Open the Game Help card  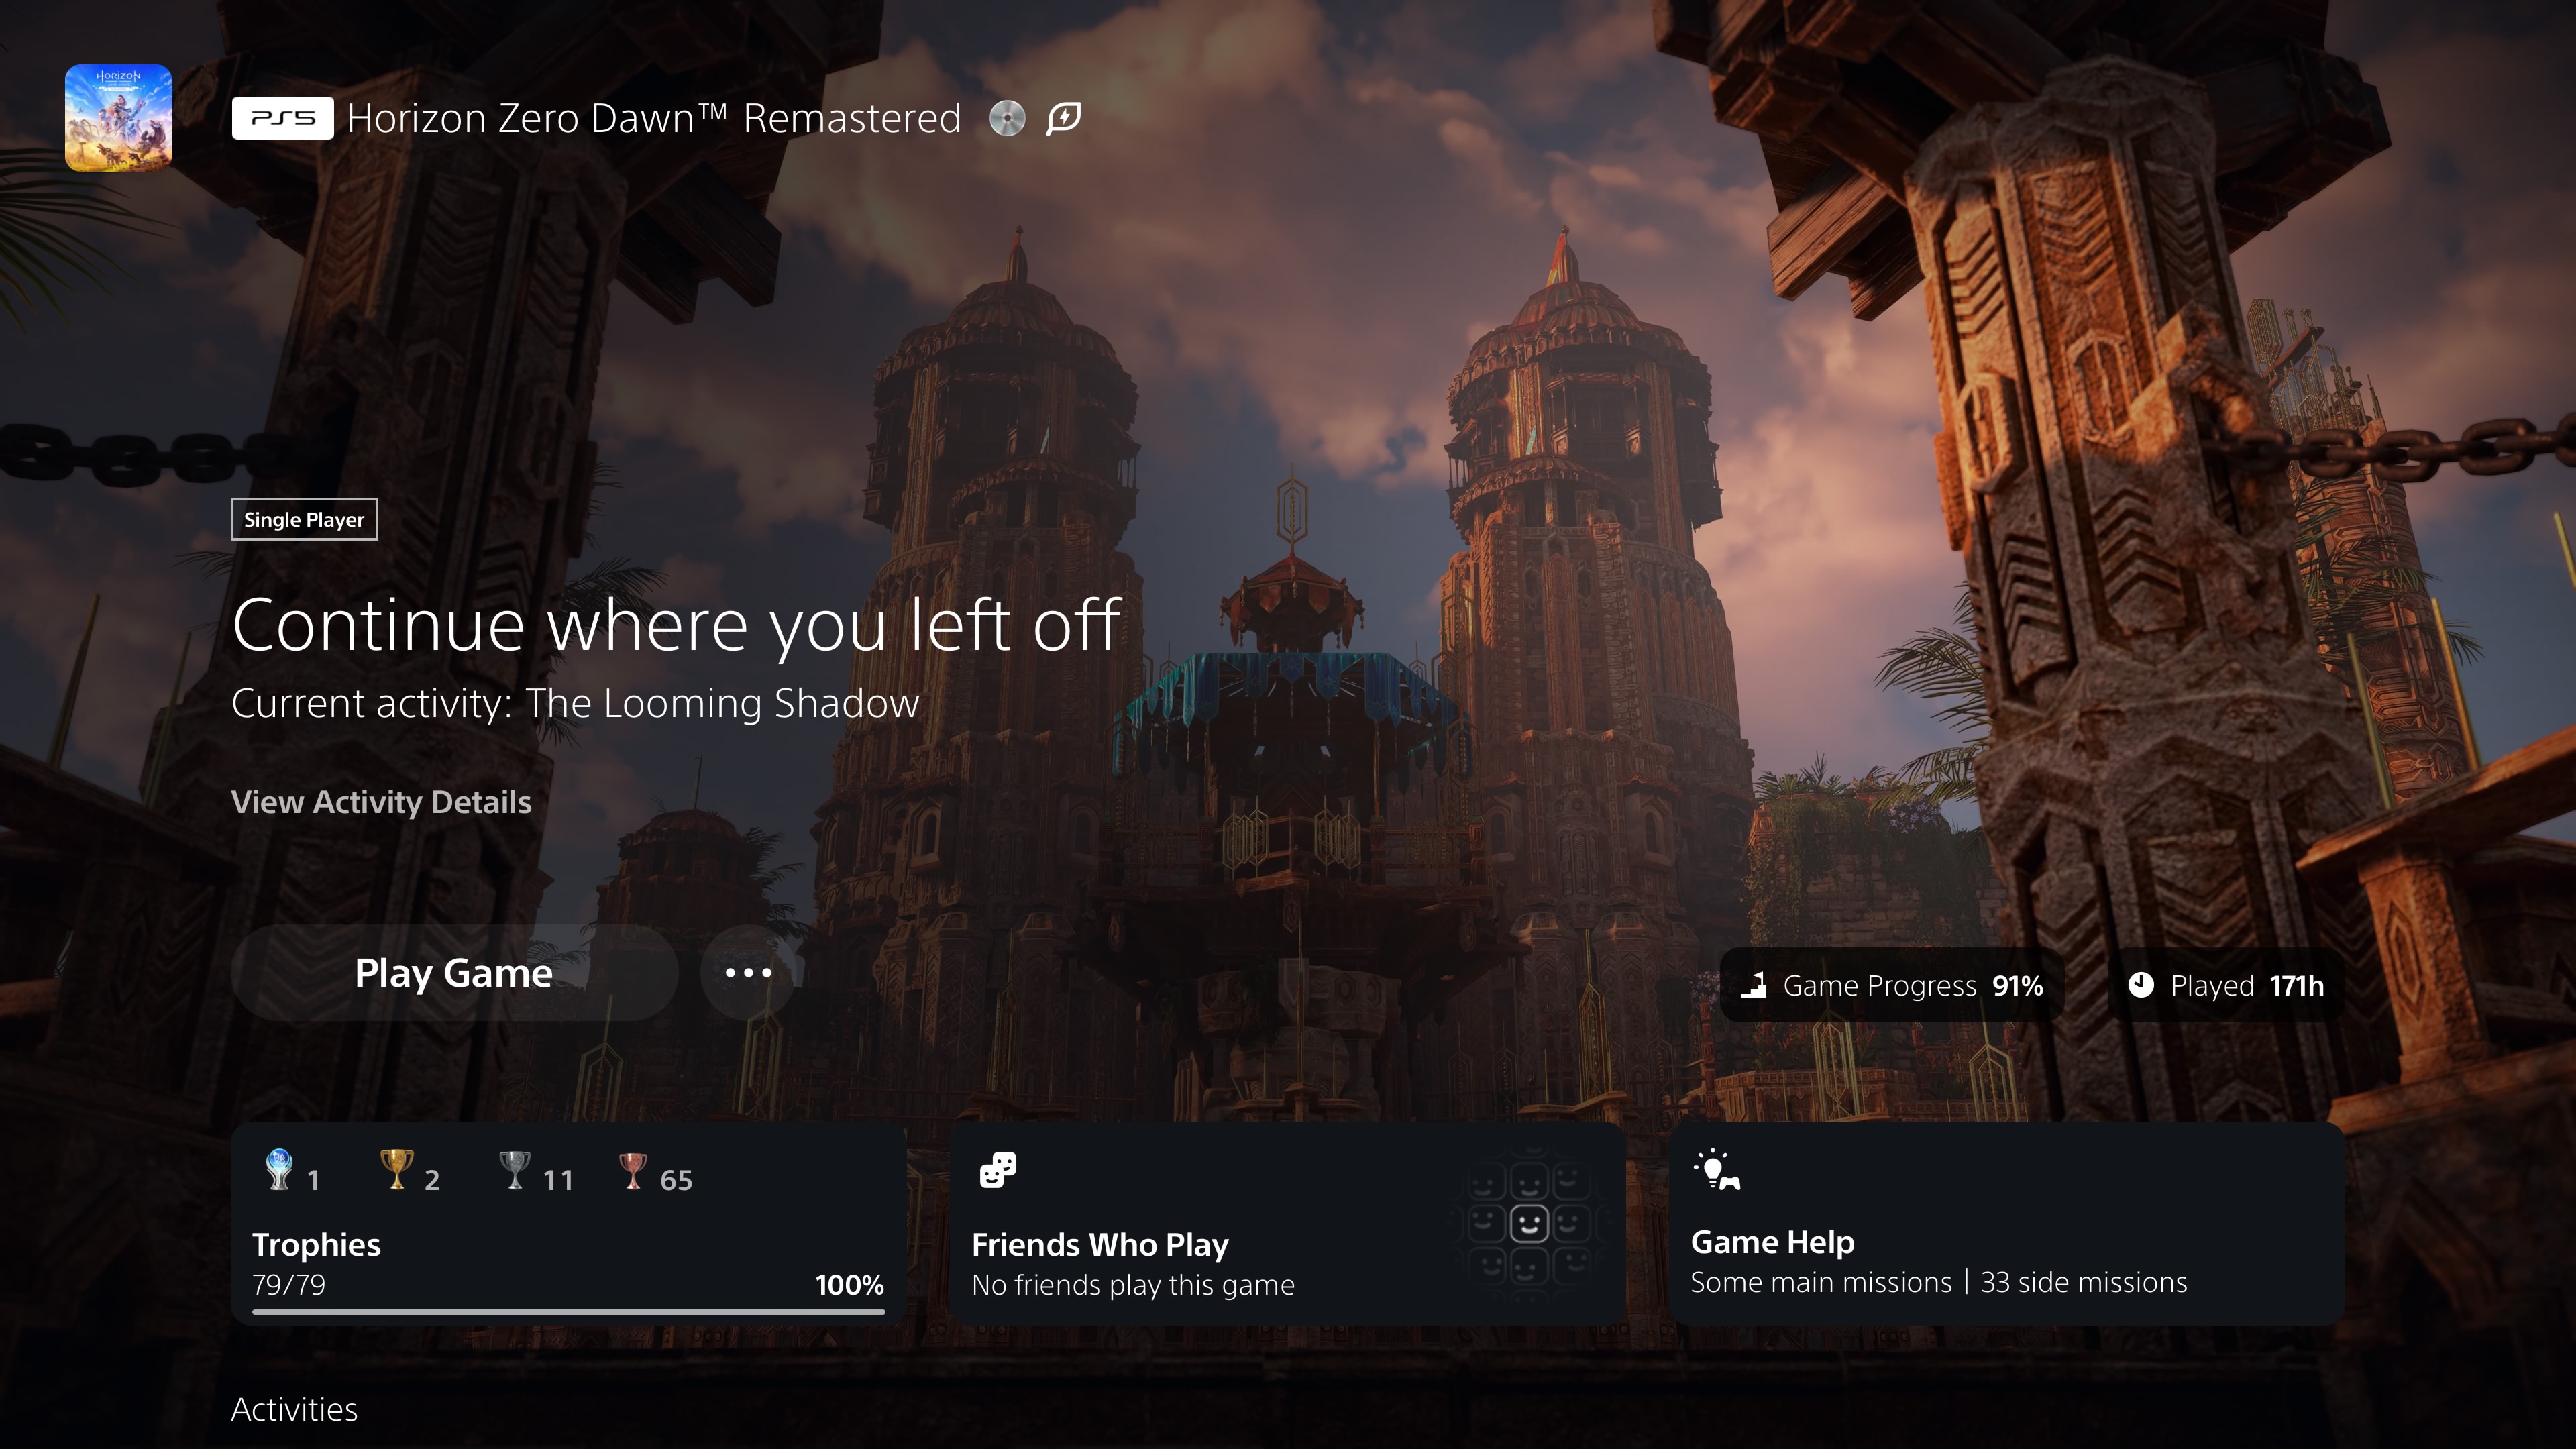(2007, 1224)
